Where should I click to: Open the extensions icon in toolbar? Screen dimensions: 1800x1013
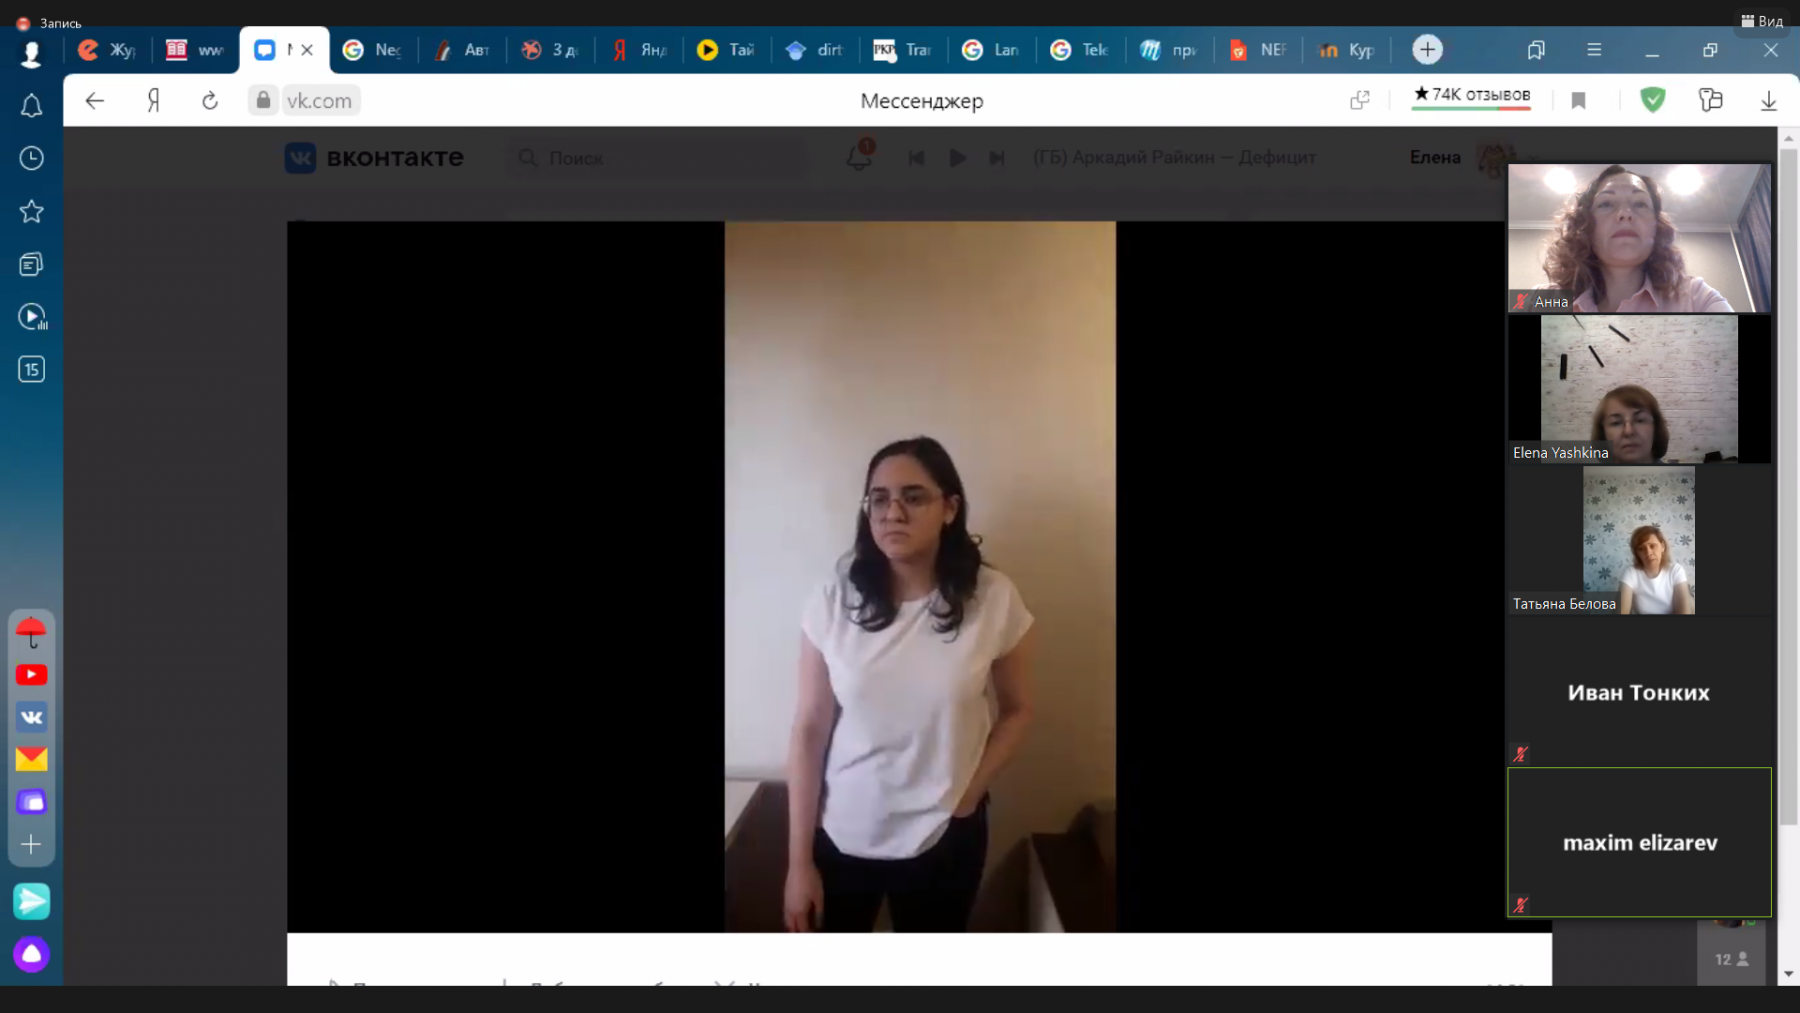tap(1710, 100)
